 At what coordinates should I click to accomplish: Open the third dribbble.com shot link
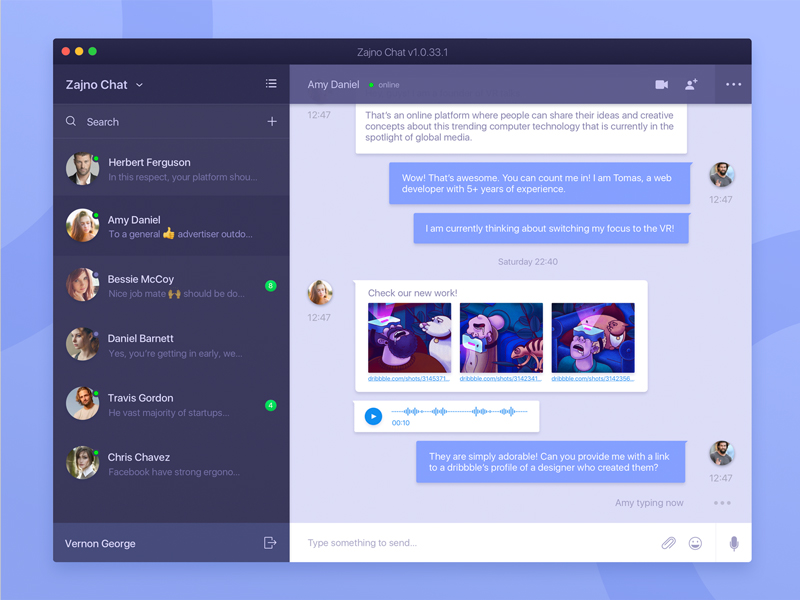(x=592, y=380)
